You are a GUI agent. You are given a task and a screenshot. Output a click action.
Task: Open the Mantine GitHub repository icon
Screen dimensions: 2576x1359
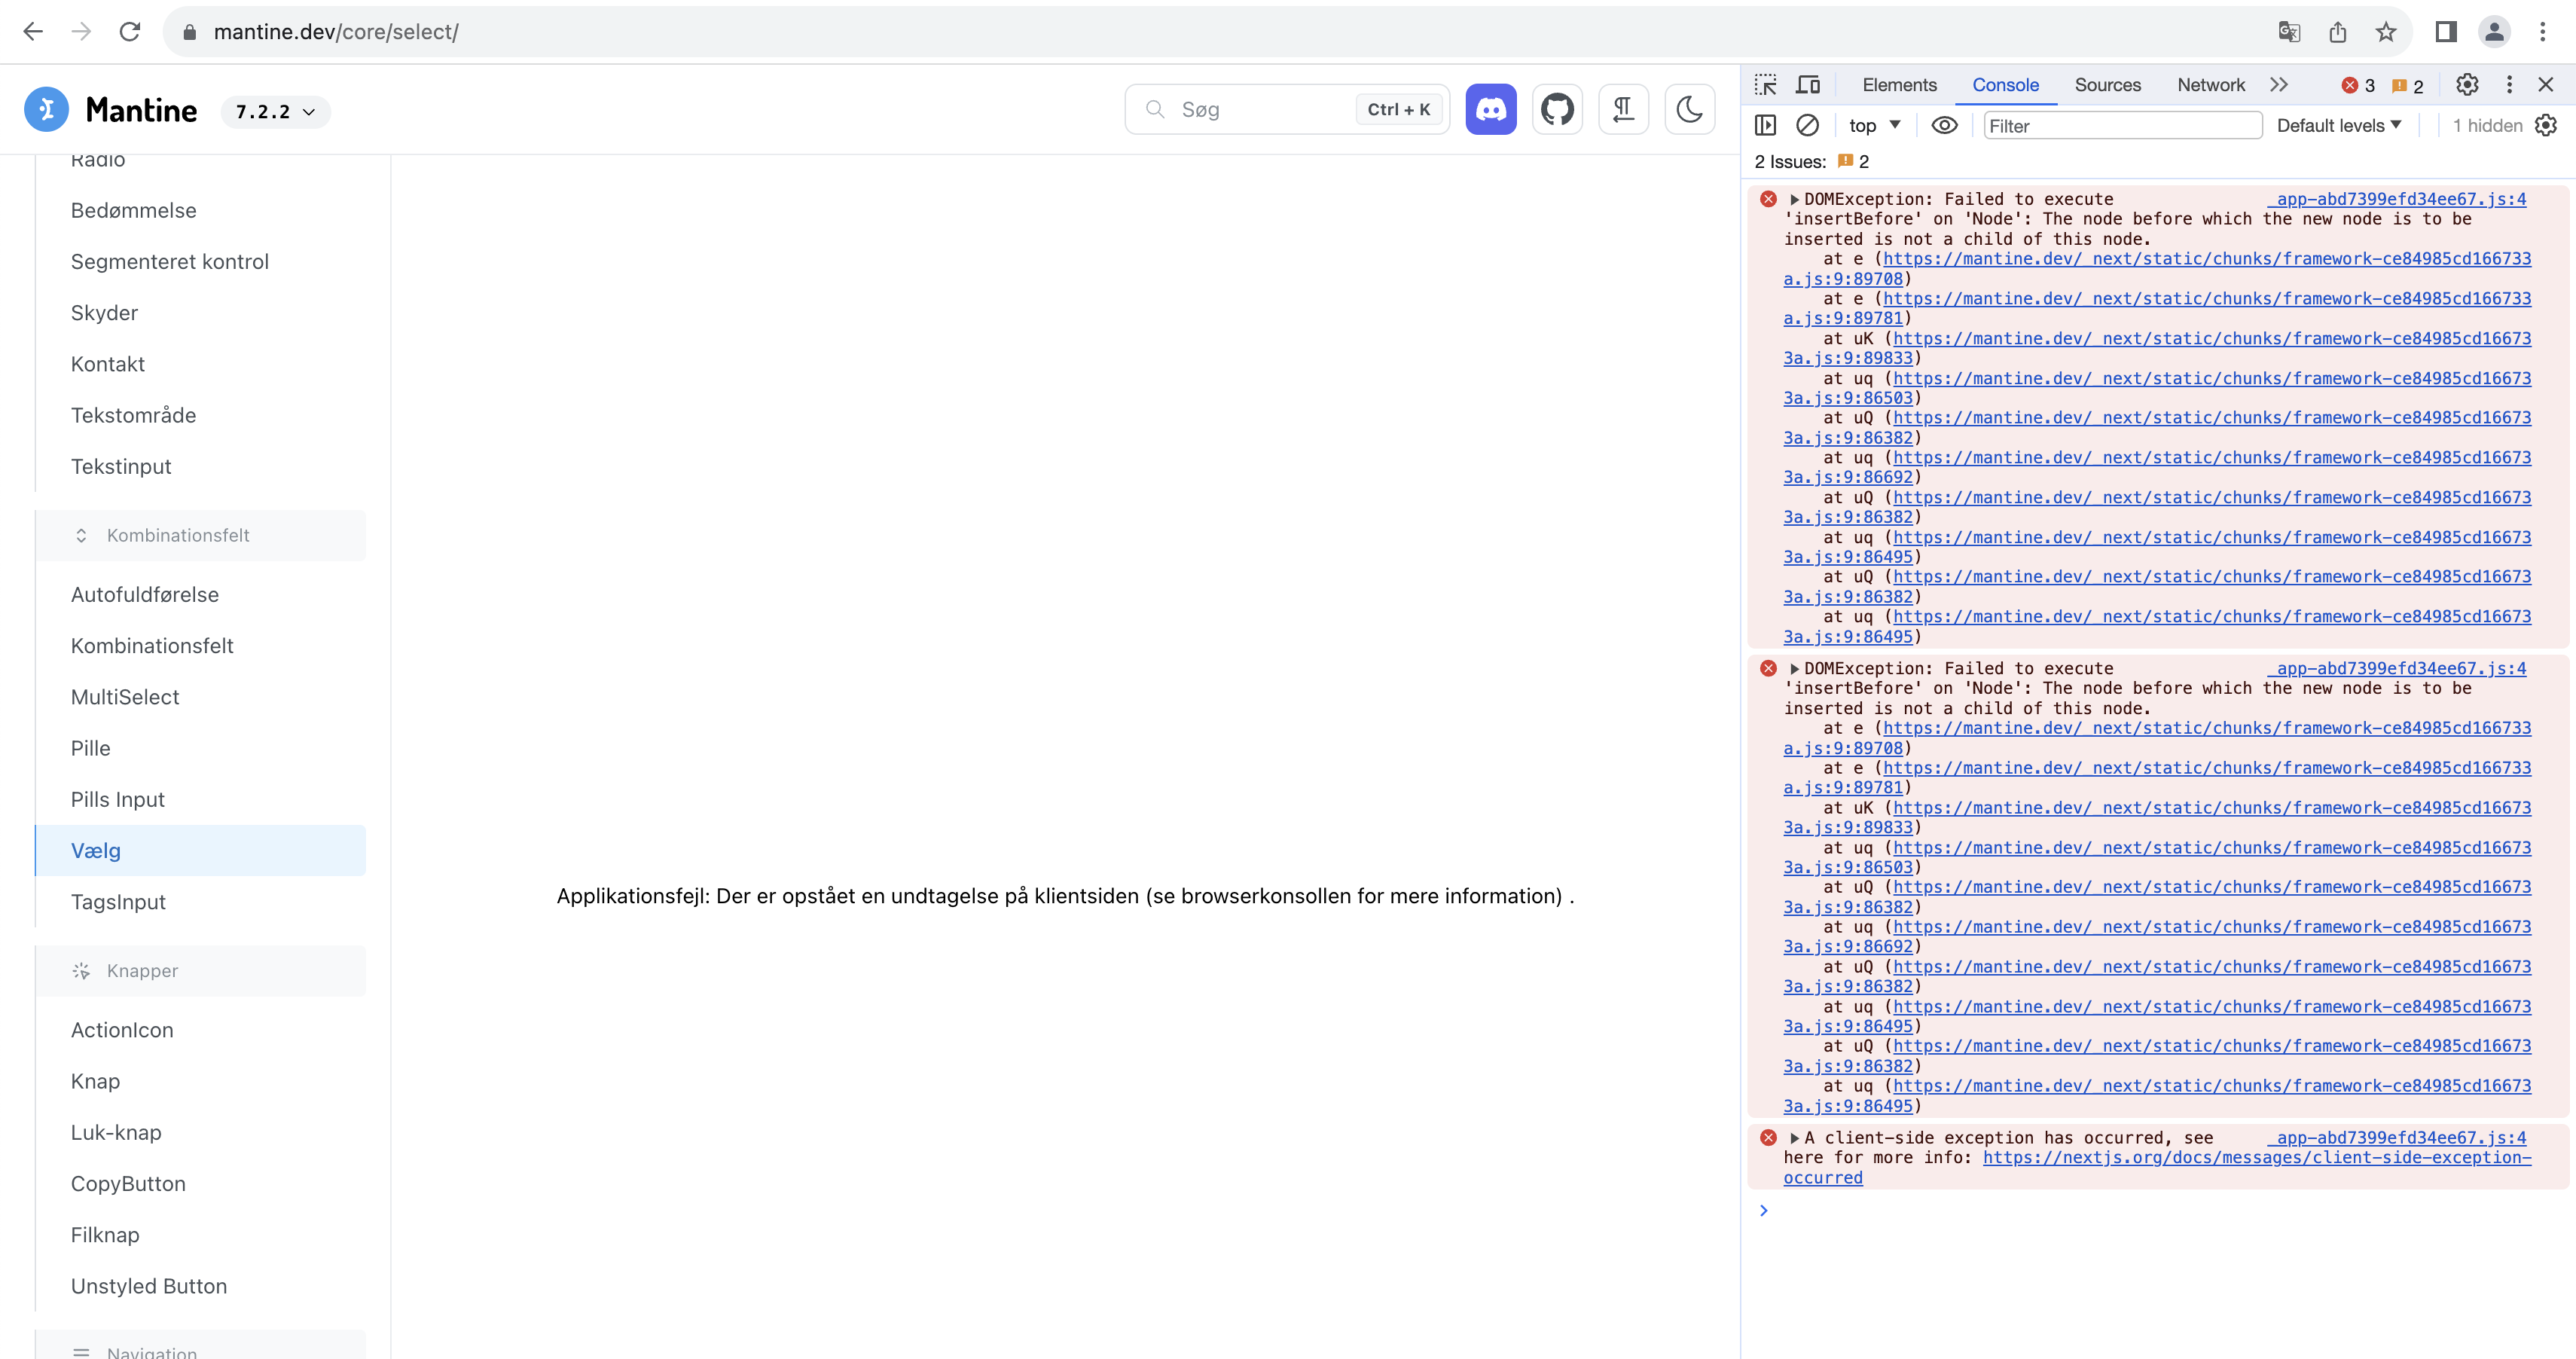point(1557,109)
